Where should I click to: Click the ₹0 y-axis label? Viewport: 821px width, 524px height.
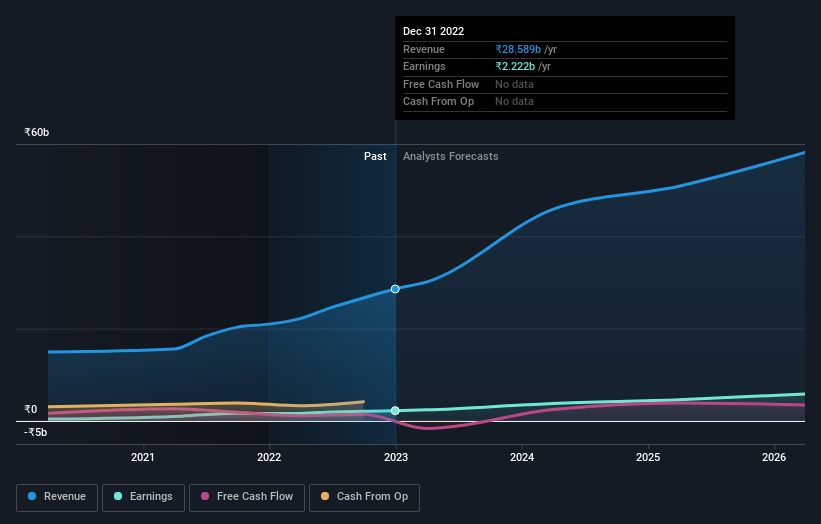[x=31, y=409]
